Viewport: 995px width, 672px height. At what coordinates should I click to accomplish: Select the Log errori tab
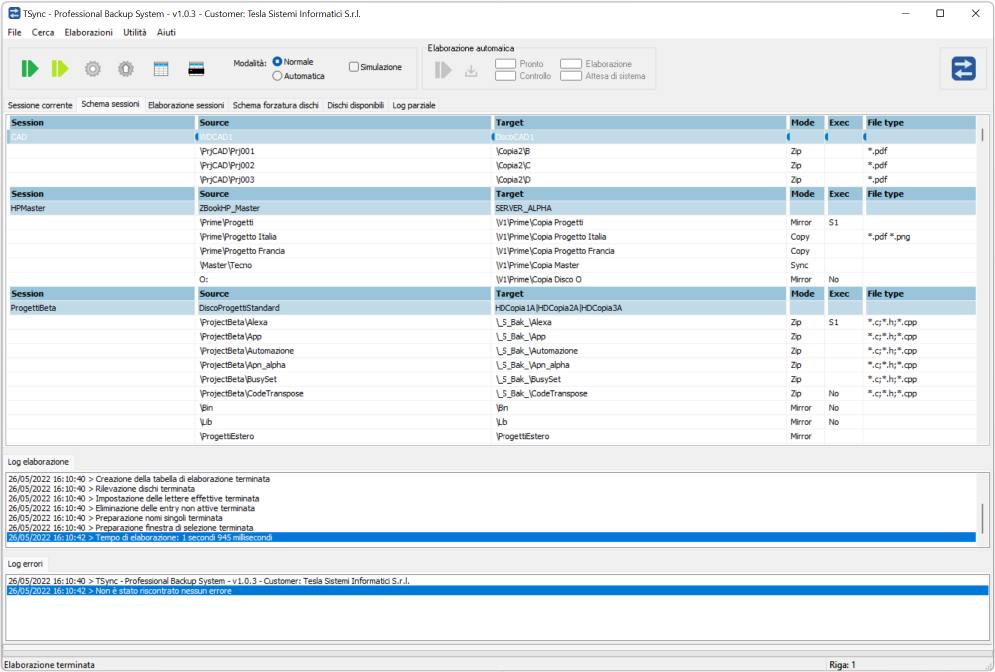coord(25,563)
